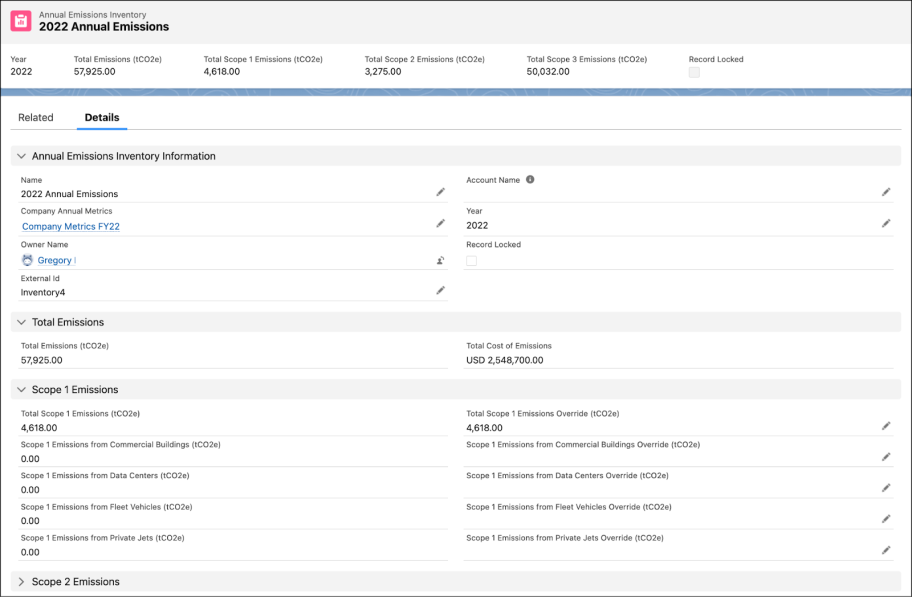Edit the Year field with the pencil icon

point(885,223)
